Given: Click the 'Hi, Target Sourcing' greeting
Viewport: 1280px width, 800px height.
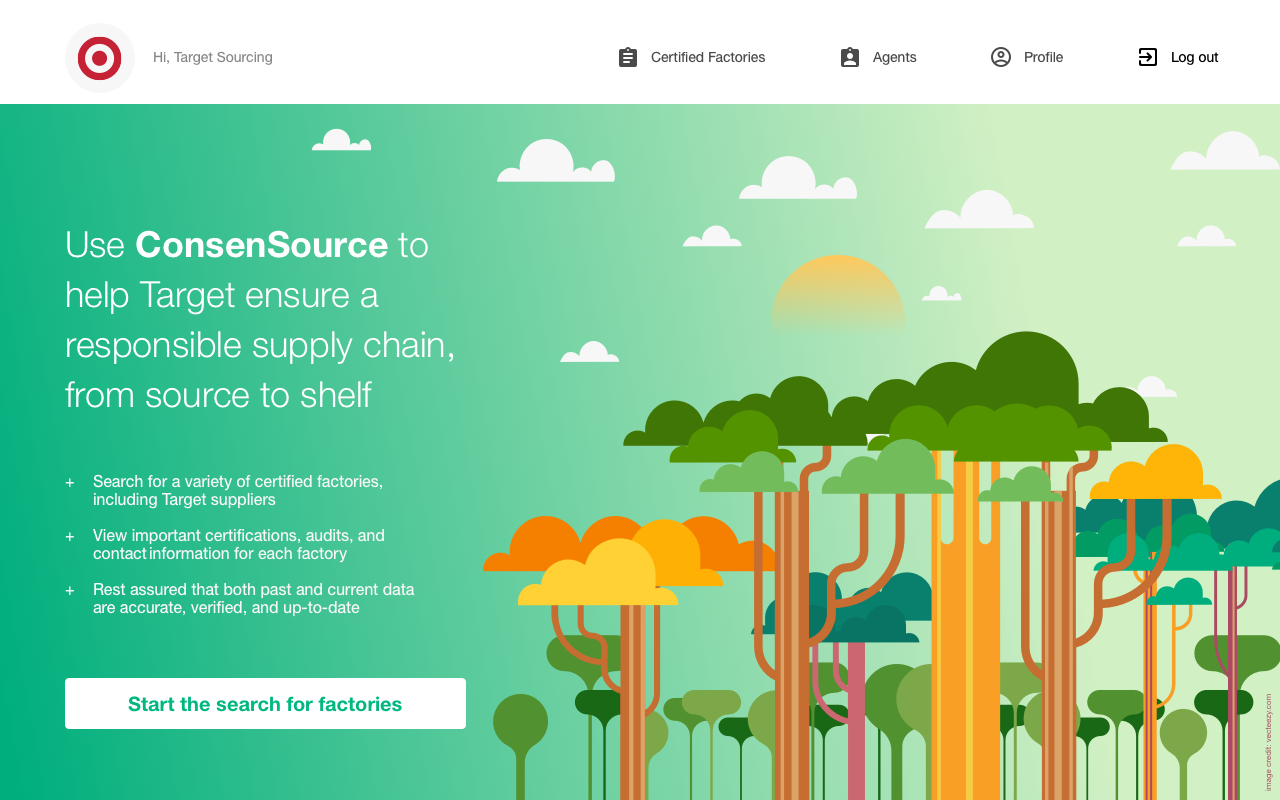Looking at the screenshot, I should (213, 57).
